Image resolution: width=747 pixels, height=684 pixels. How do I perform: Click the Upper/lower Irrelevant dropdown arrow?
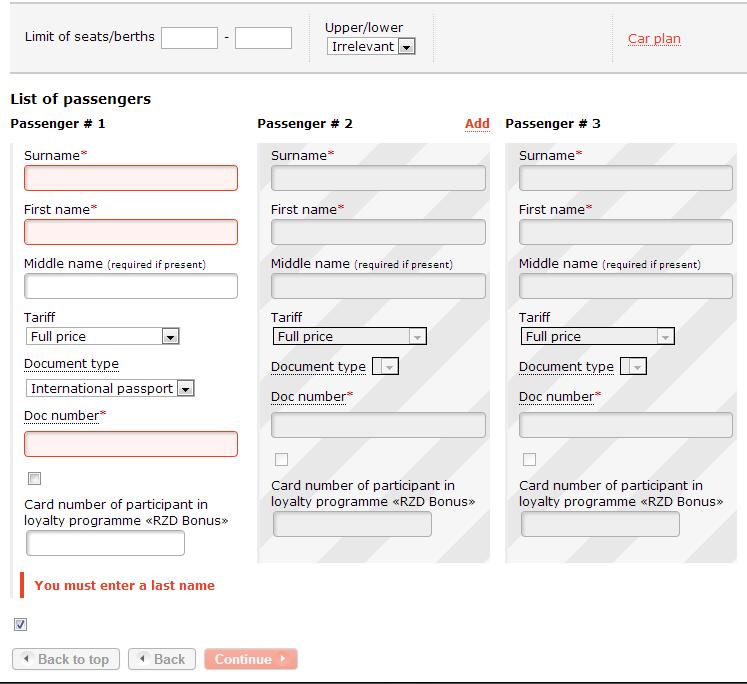[406, 47]
